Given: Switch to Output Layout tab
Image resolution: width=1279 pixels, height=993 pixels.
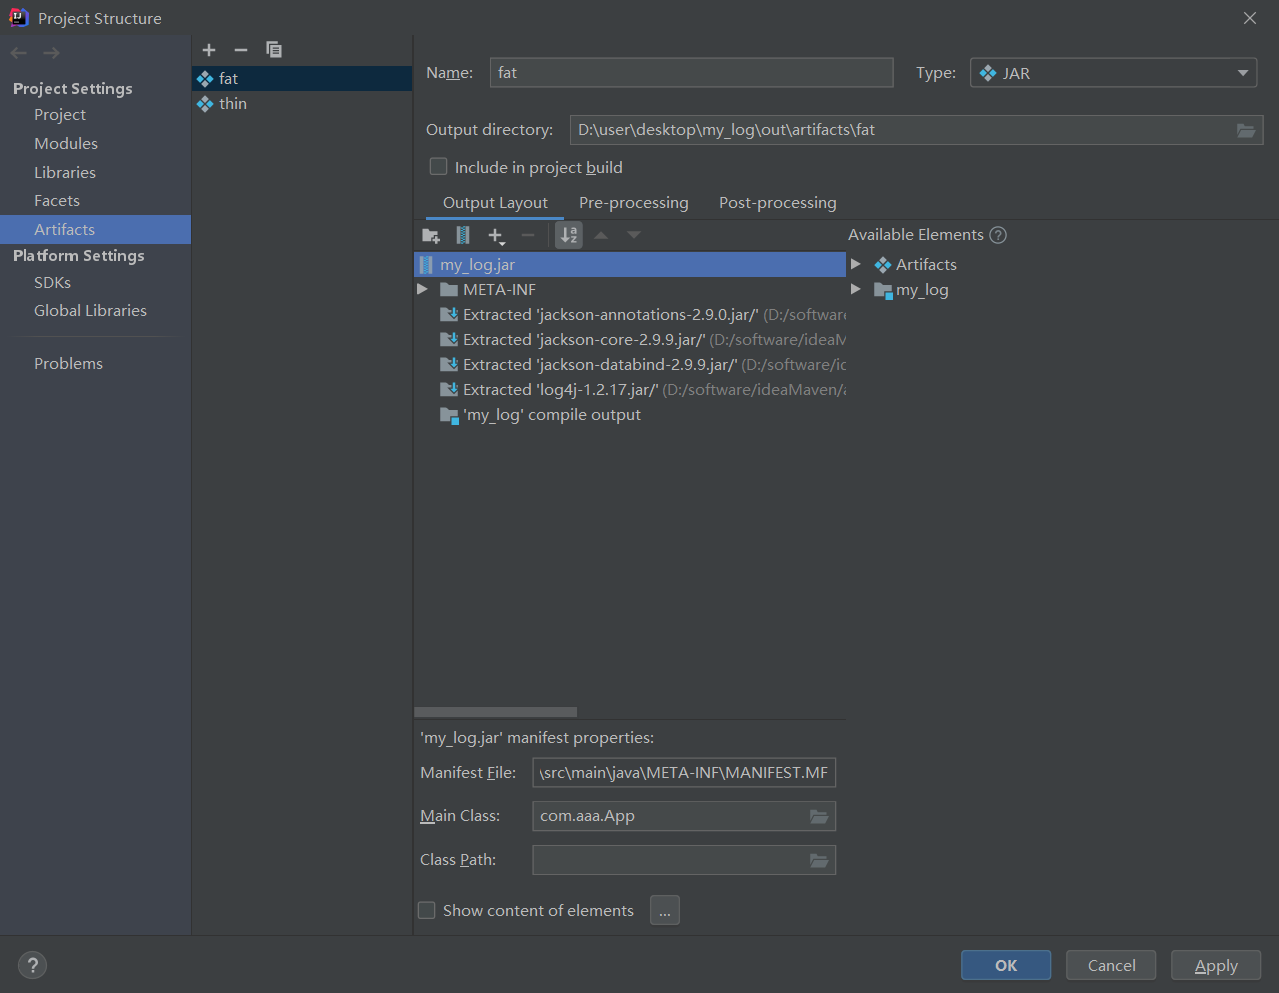Looking at the screenshot, I should (495, 203).
